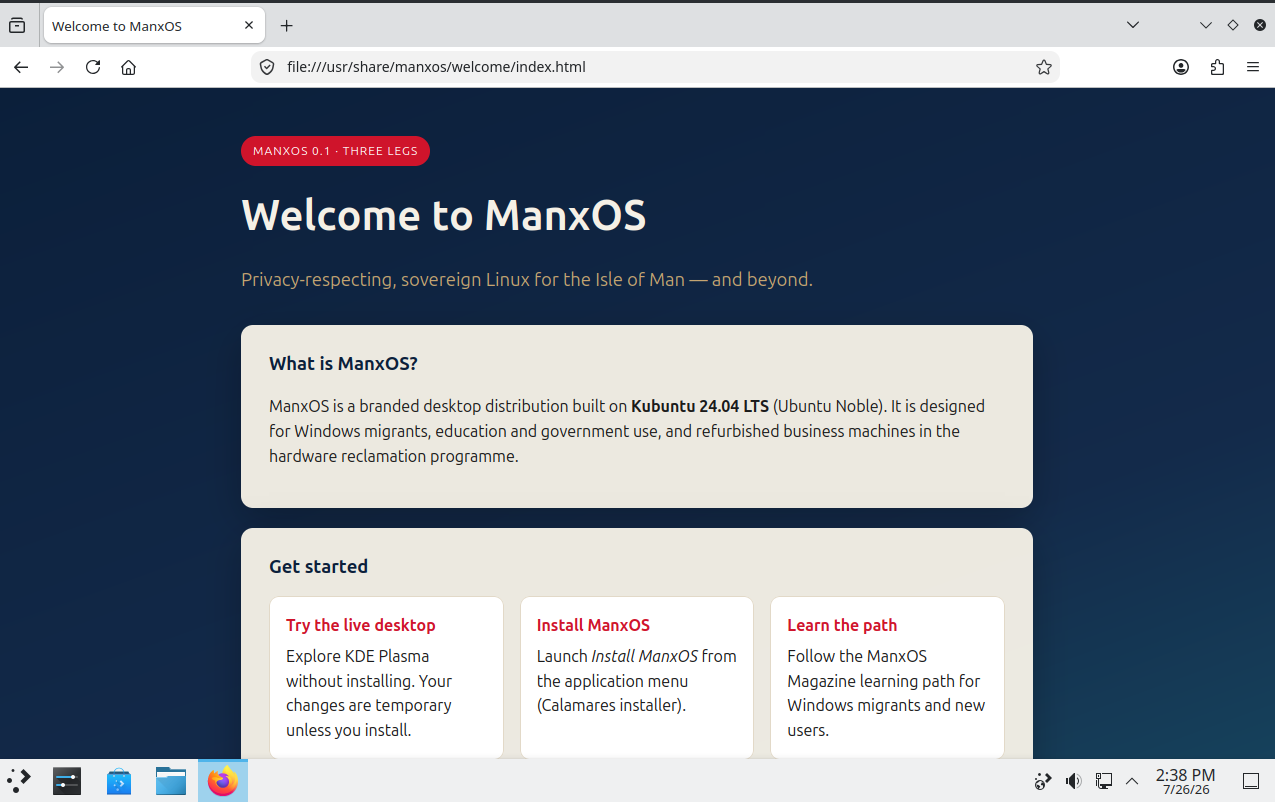The height and width of the screenshot is (802, 1275).
Task: Open the clock showing 2:38 PM
Action: 1185,781
